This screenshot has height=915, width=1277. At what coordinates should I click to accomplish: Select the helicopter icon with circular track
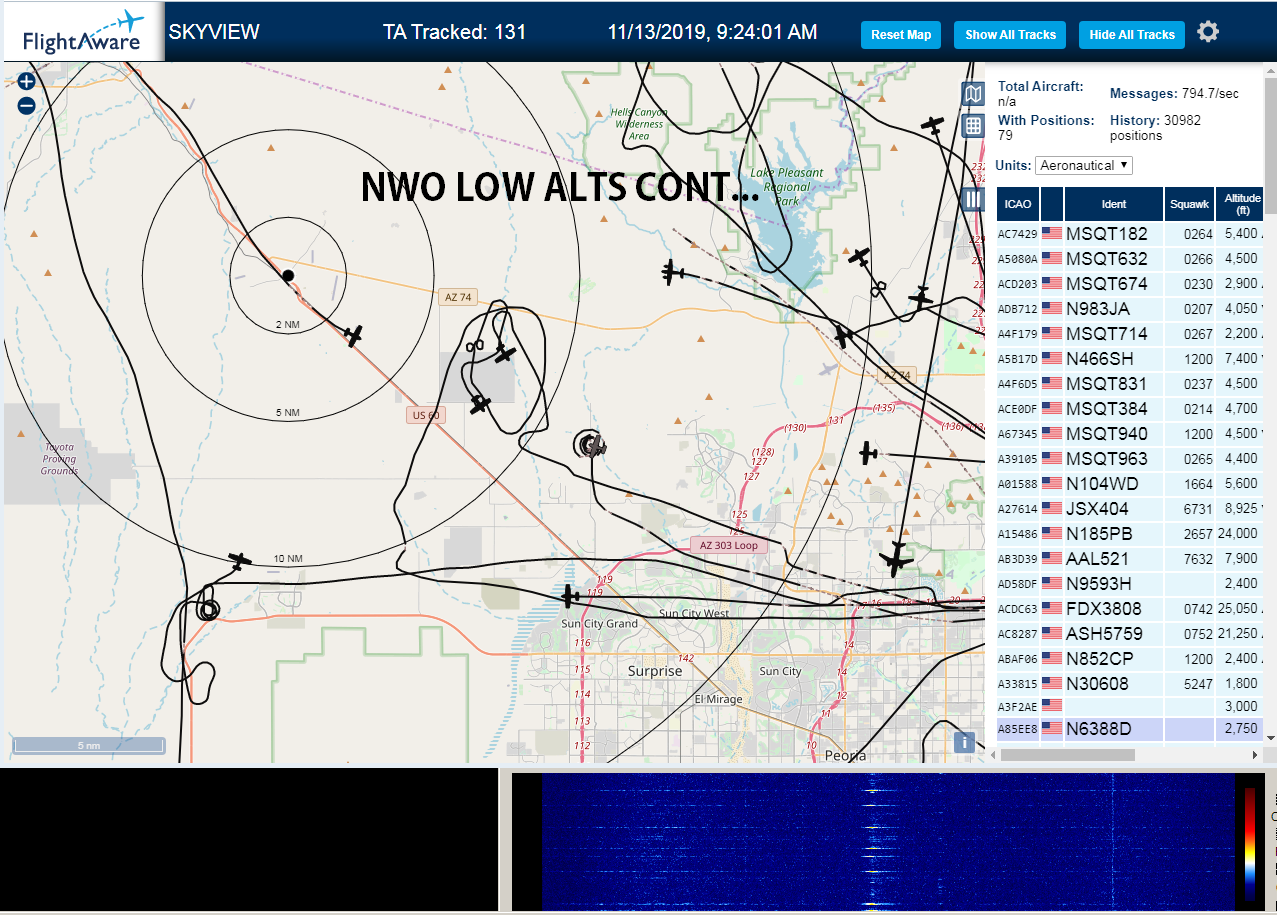pos(596,446)
